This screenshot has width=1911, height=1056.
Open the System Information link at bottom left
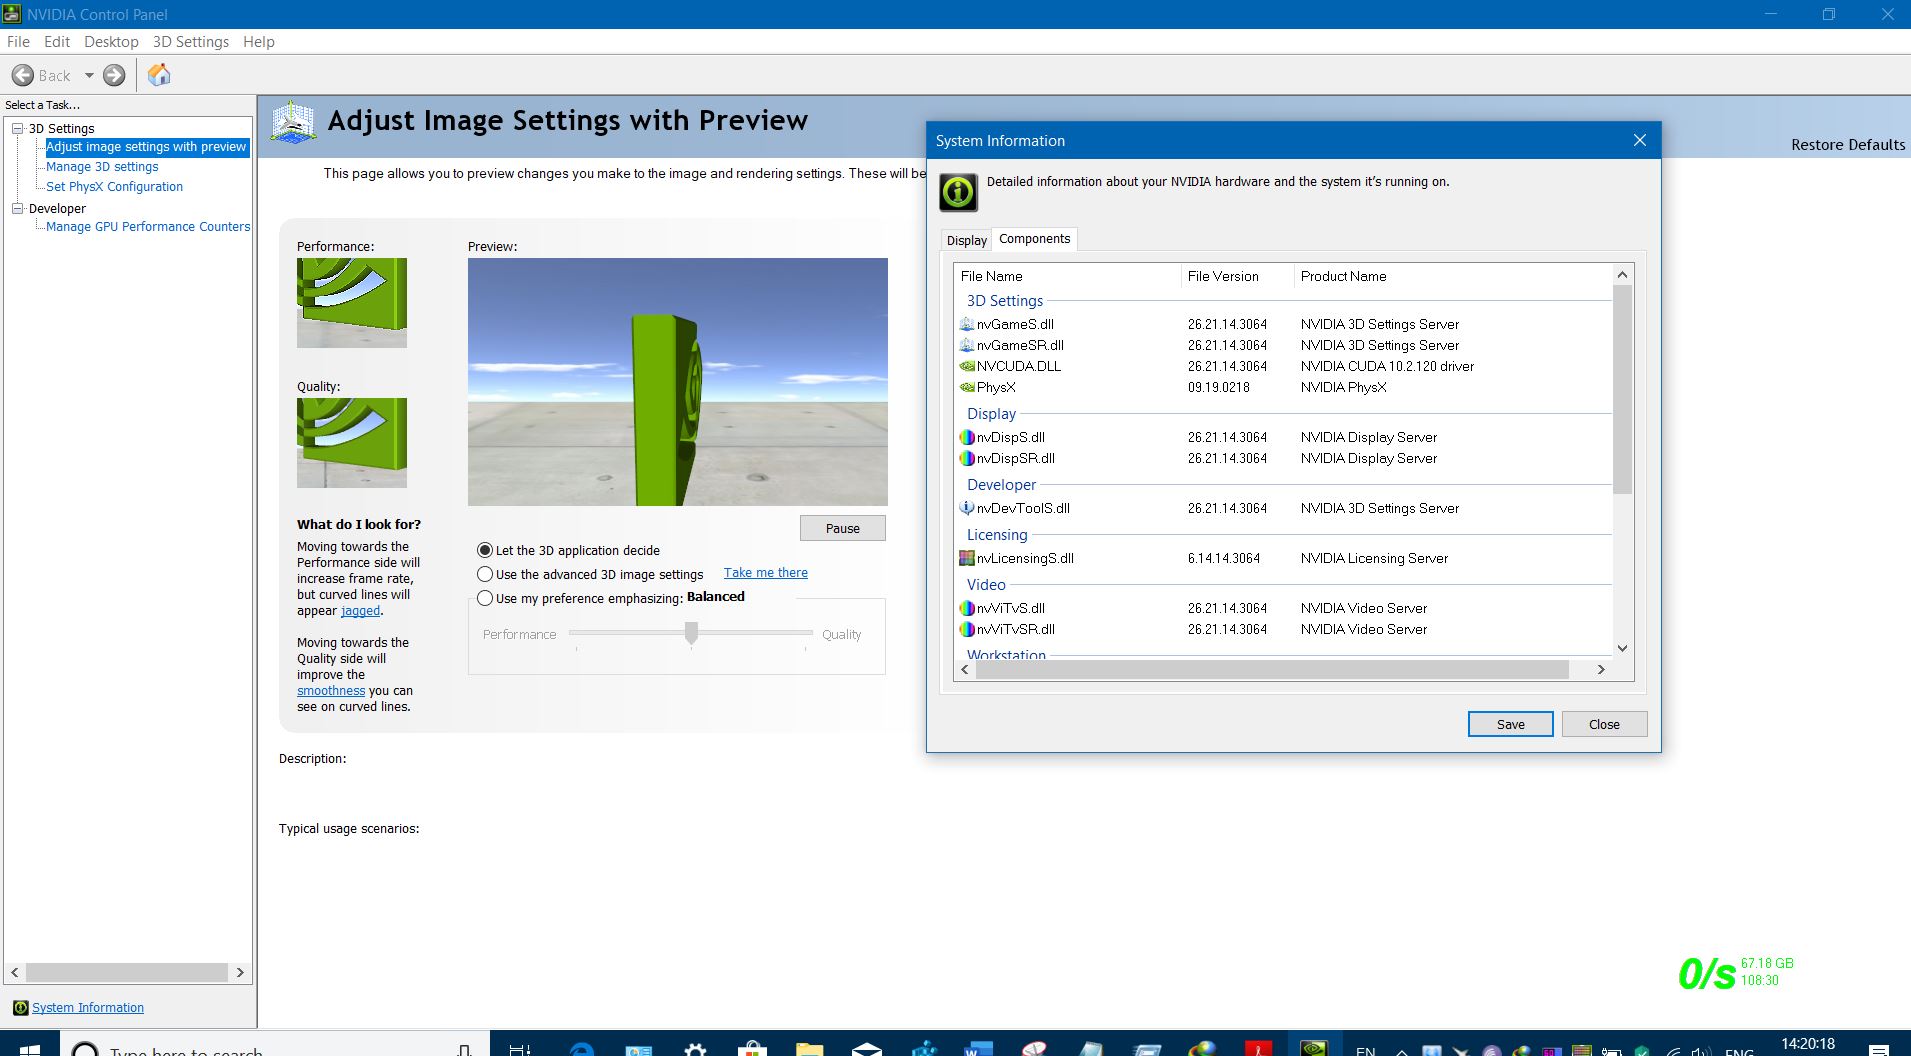(x=88, y=1008)
